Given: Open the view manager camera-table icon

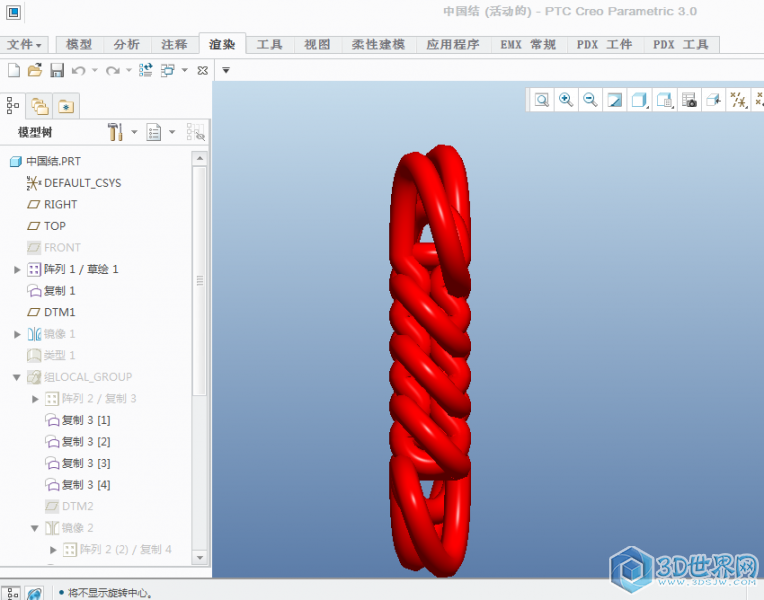Looking at the screenshot, I should pyautogui.click(x=689, y=100).
